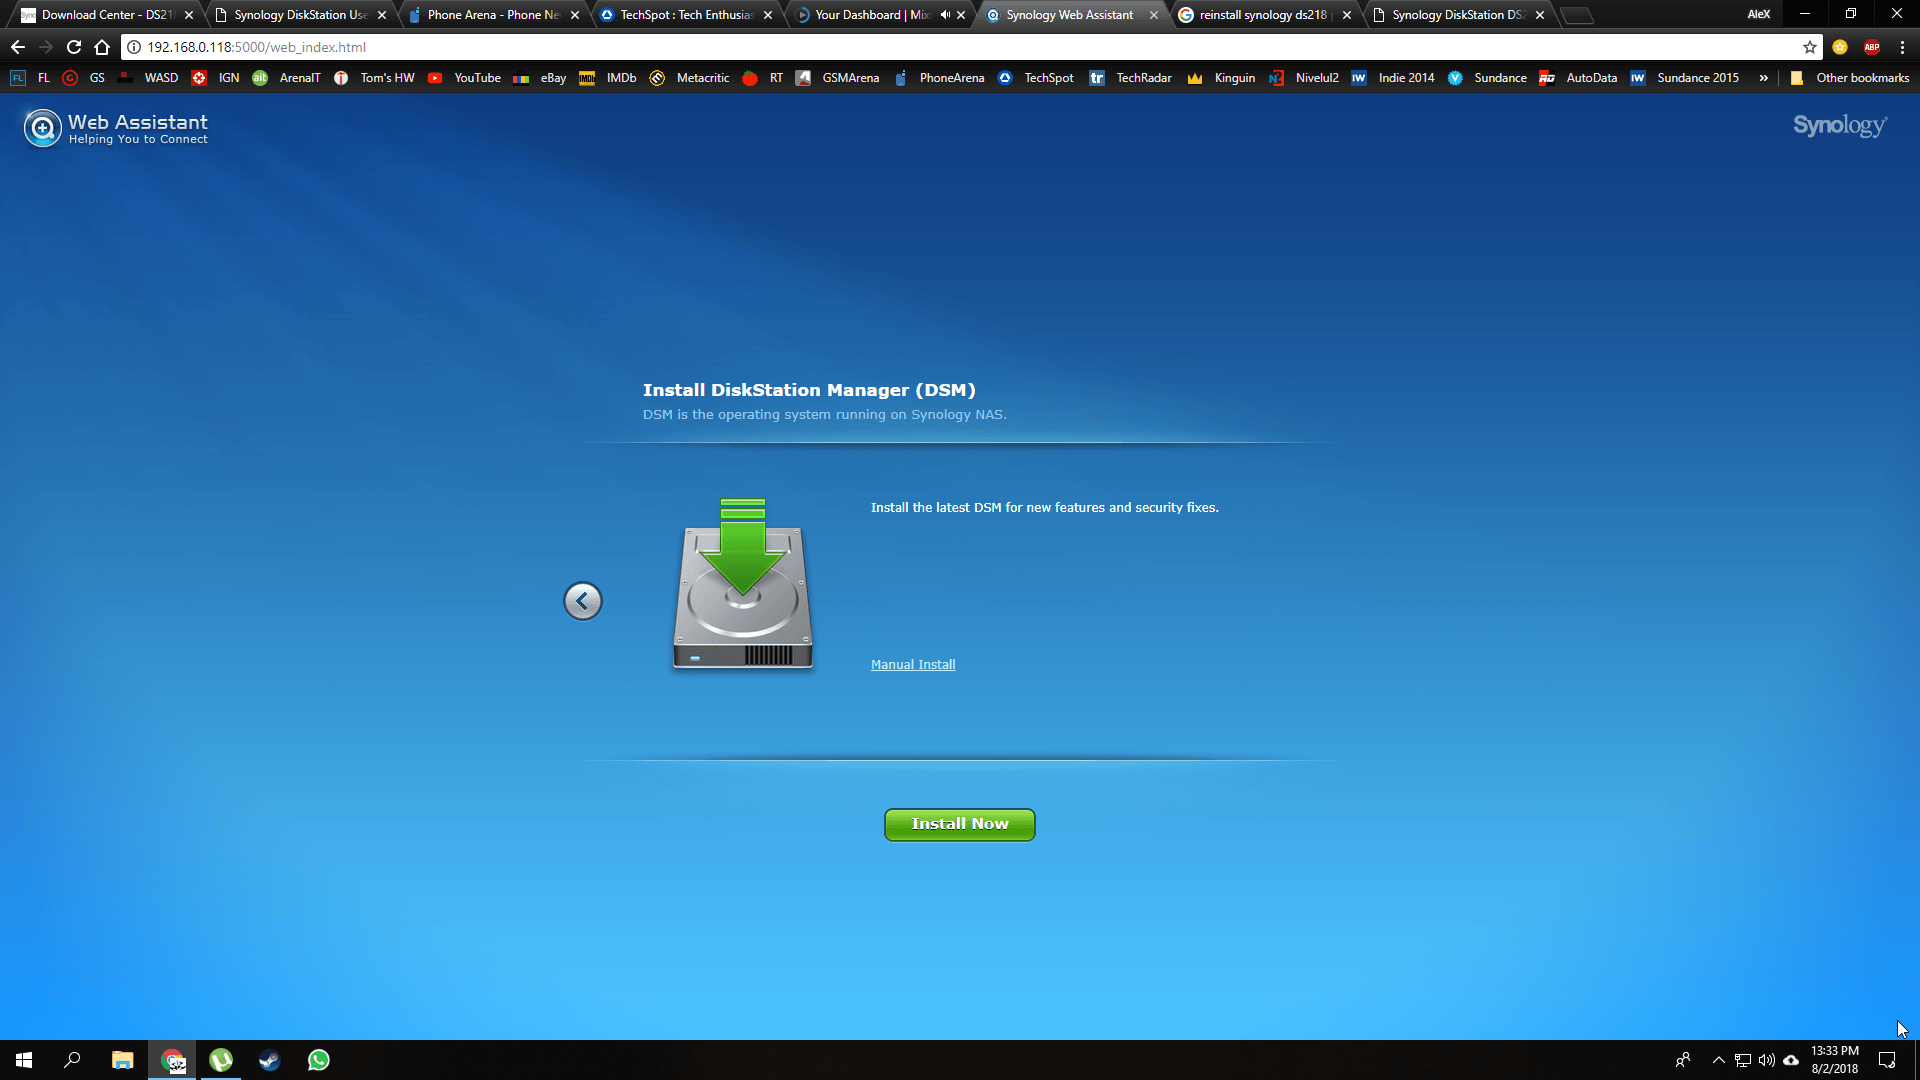Expand hidden bookmarks chevron
1920x1080 pixels.
(1763, 78)
